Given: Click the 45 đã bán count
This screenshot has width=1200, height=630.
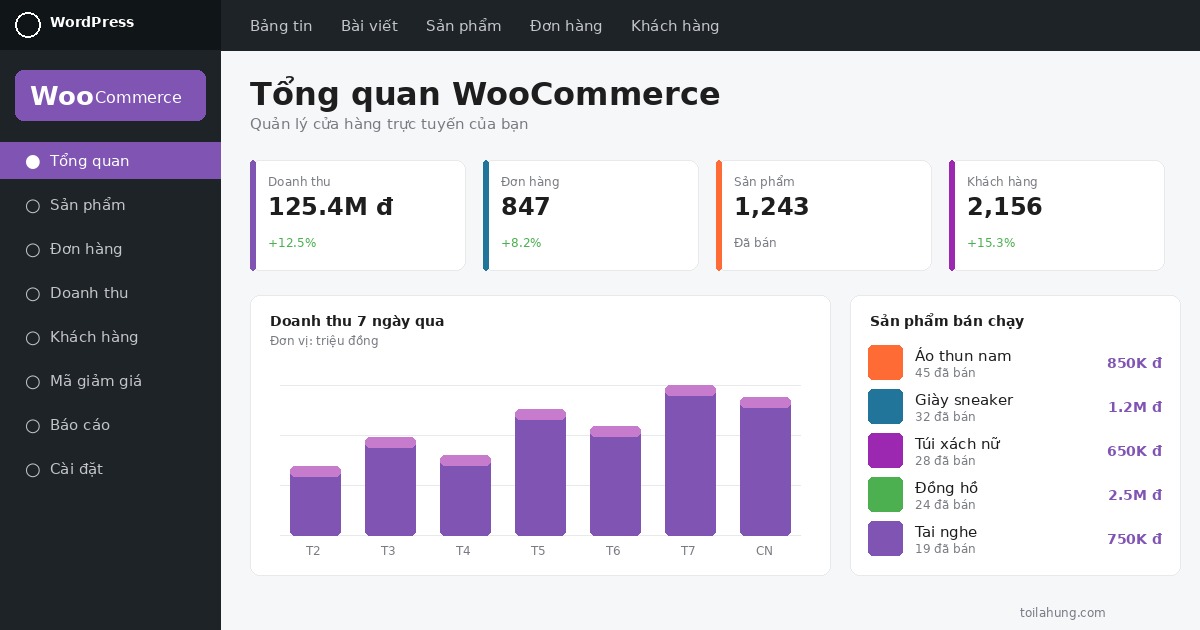Looking at the screenshot, I should pos(945,373).
